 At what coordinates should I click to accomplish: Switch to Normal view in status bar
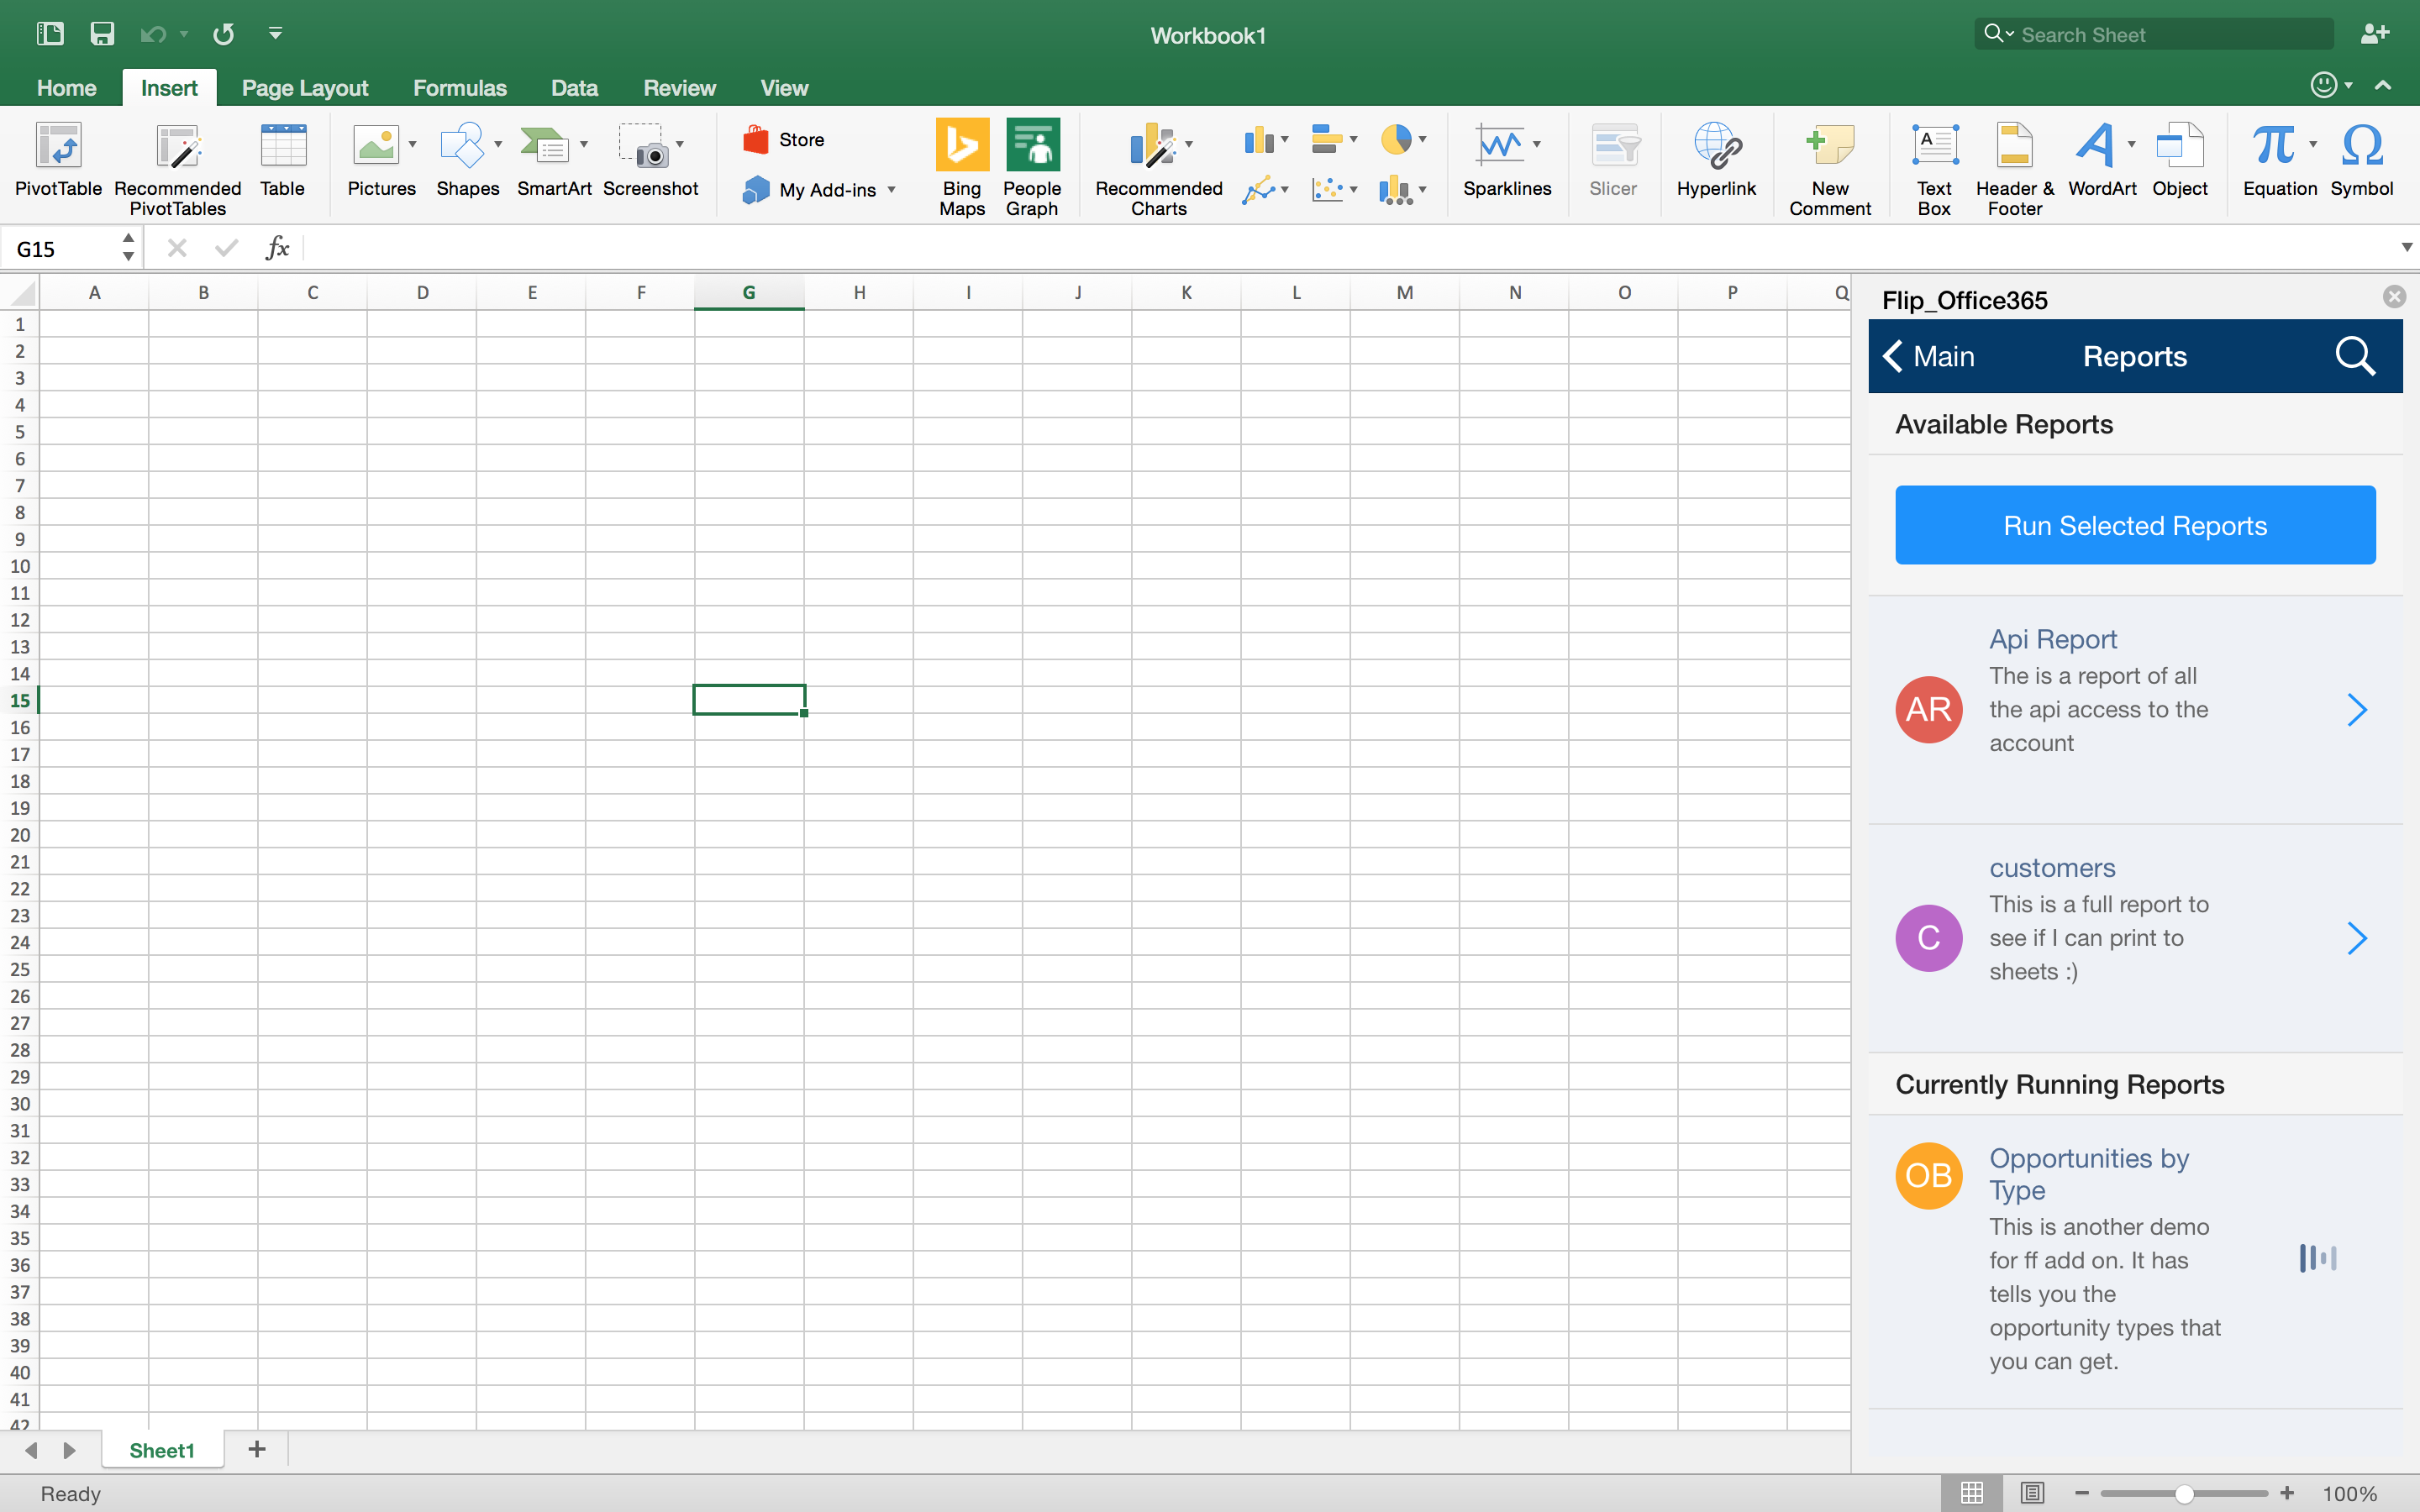[x=1971, y=1492]
